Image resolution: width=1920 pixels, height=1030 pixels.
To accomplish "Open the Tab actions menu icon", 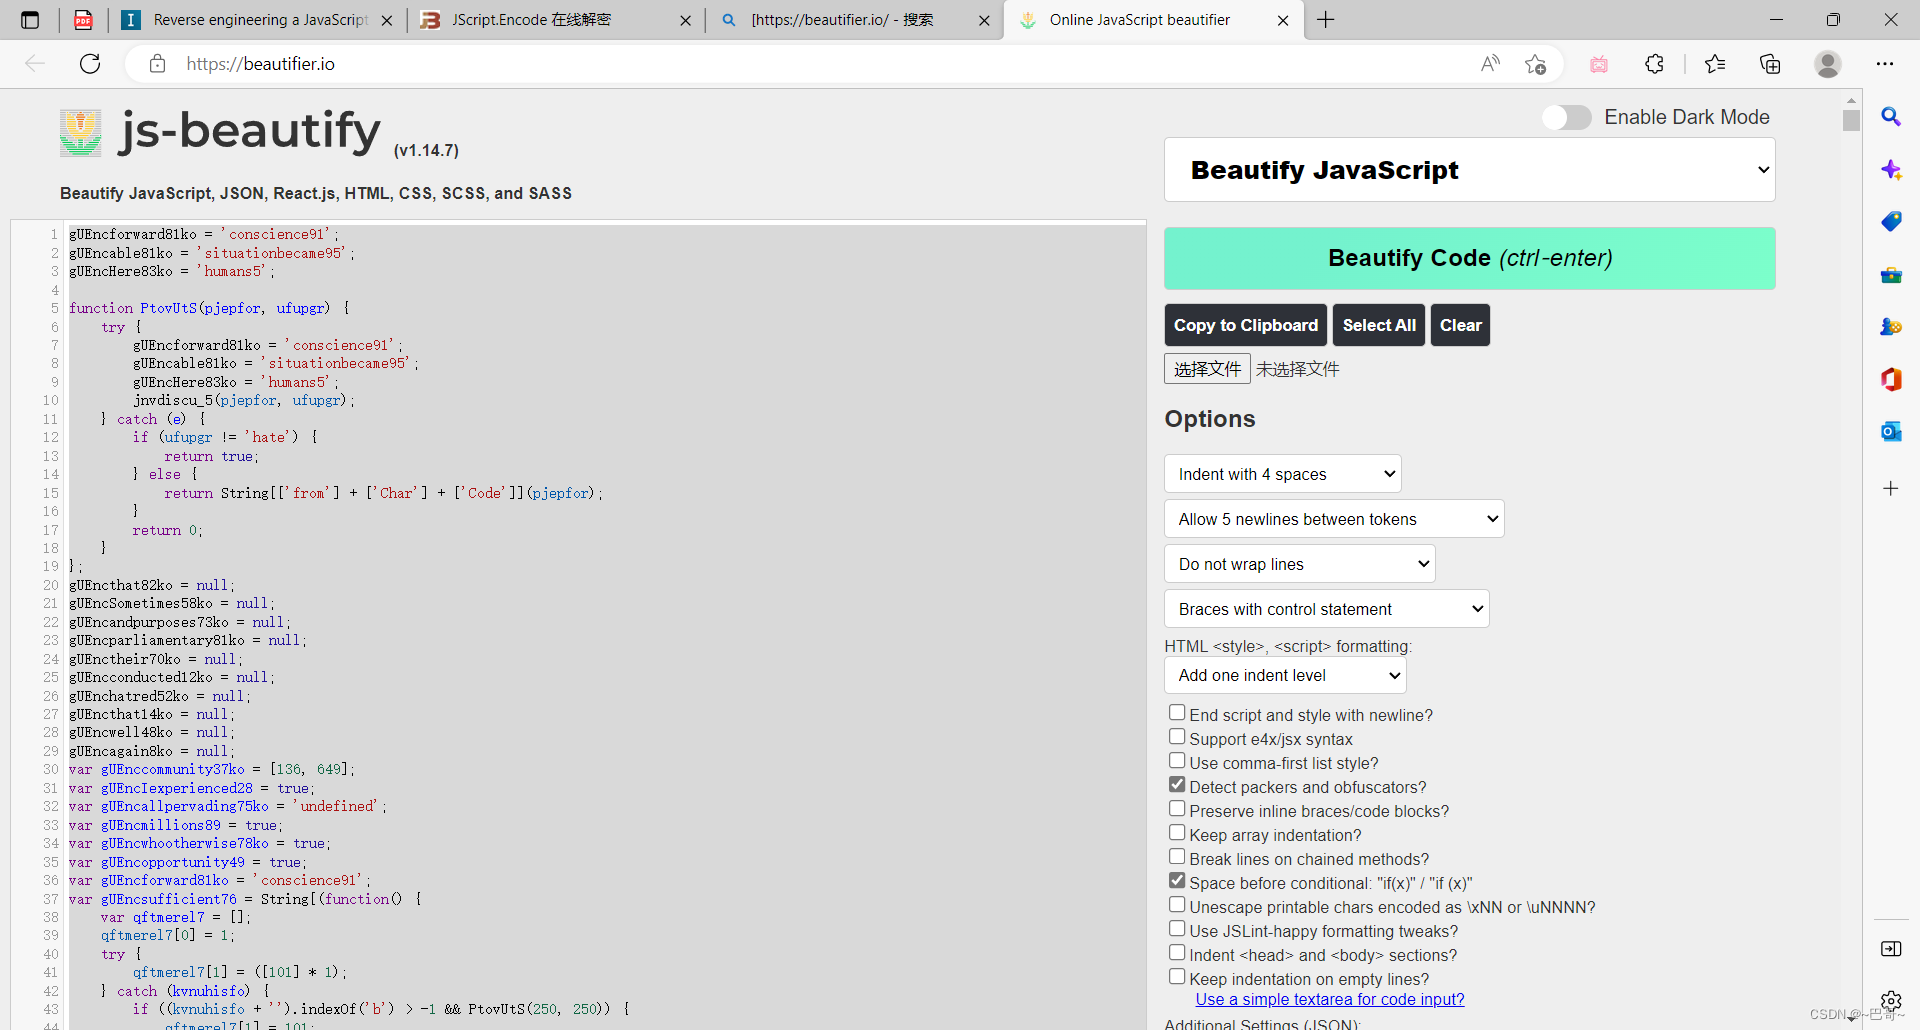I will pyautogui.click(x=30, y=20).
